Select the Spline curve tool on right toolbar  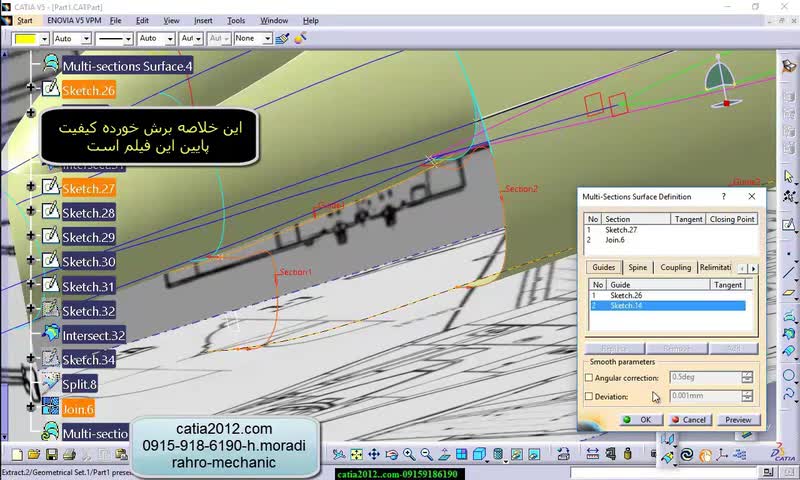click(x=789, y=395)
